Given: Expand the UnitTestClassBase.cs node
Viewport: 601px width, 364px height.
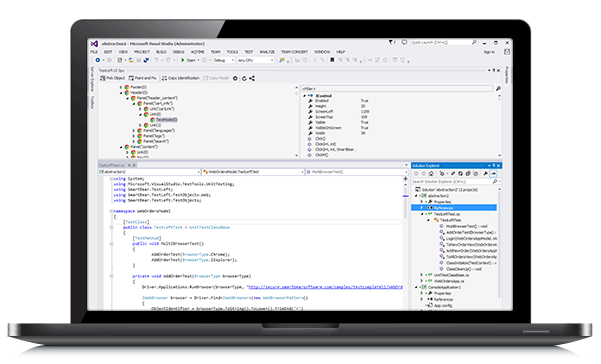Looking at the screenshot, I should (422, 275).
